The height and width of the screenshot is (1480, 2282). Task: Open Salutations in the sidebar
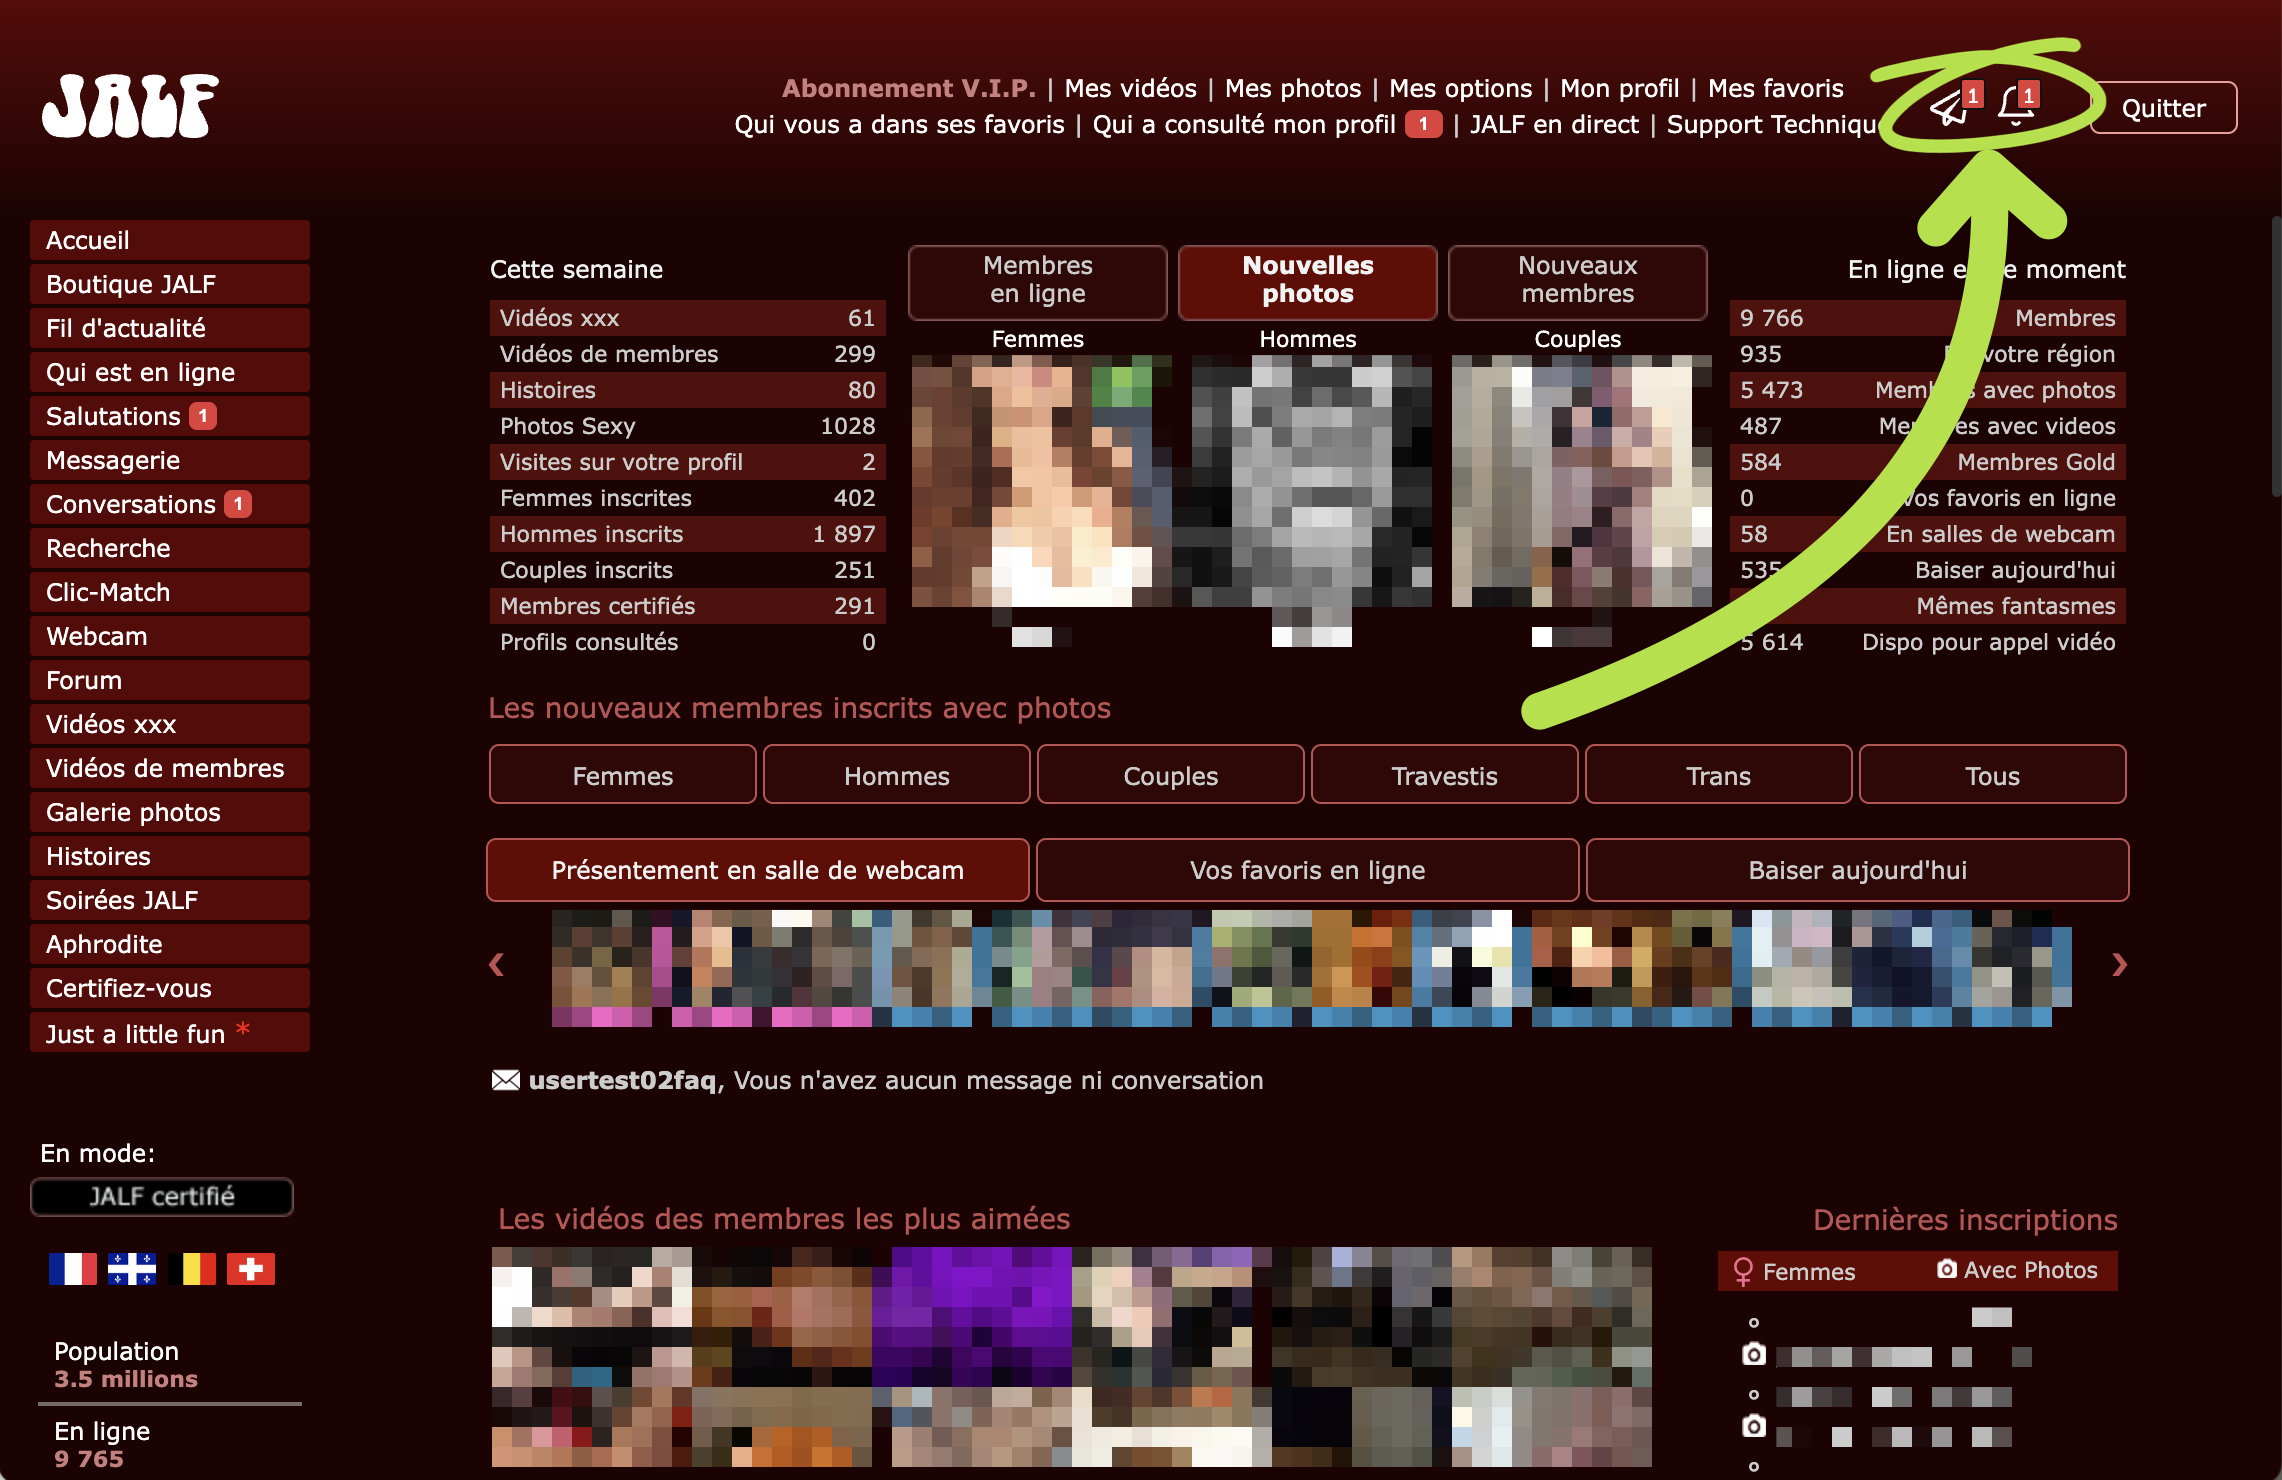pyautogui.click(x=170, y=416)
